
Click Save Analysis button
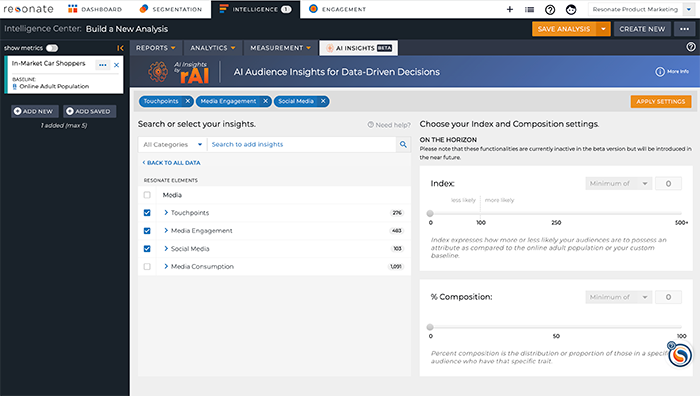(564, 29)
